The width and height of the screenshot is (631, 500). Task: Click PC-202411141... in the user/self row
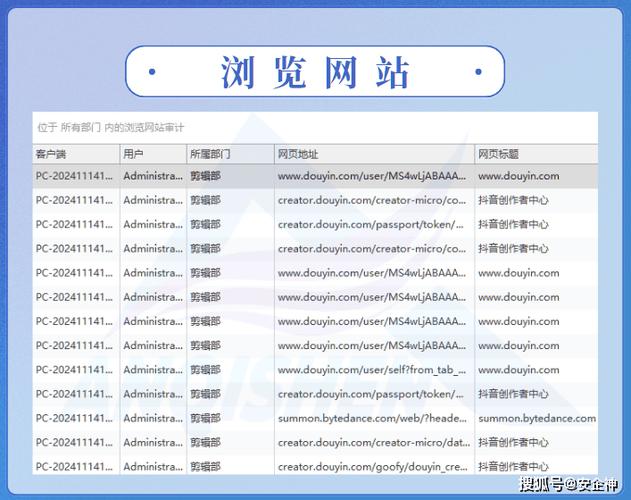click(x=74, y=370)
